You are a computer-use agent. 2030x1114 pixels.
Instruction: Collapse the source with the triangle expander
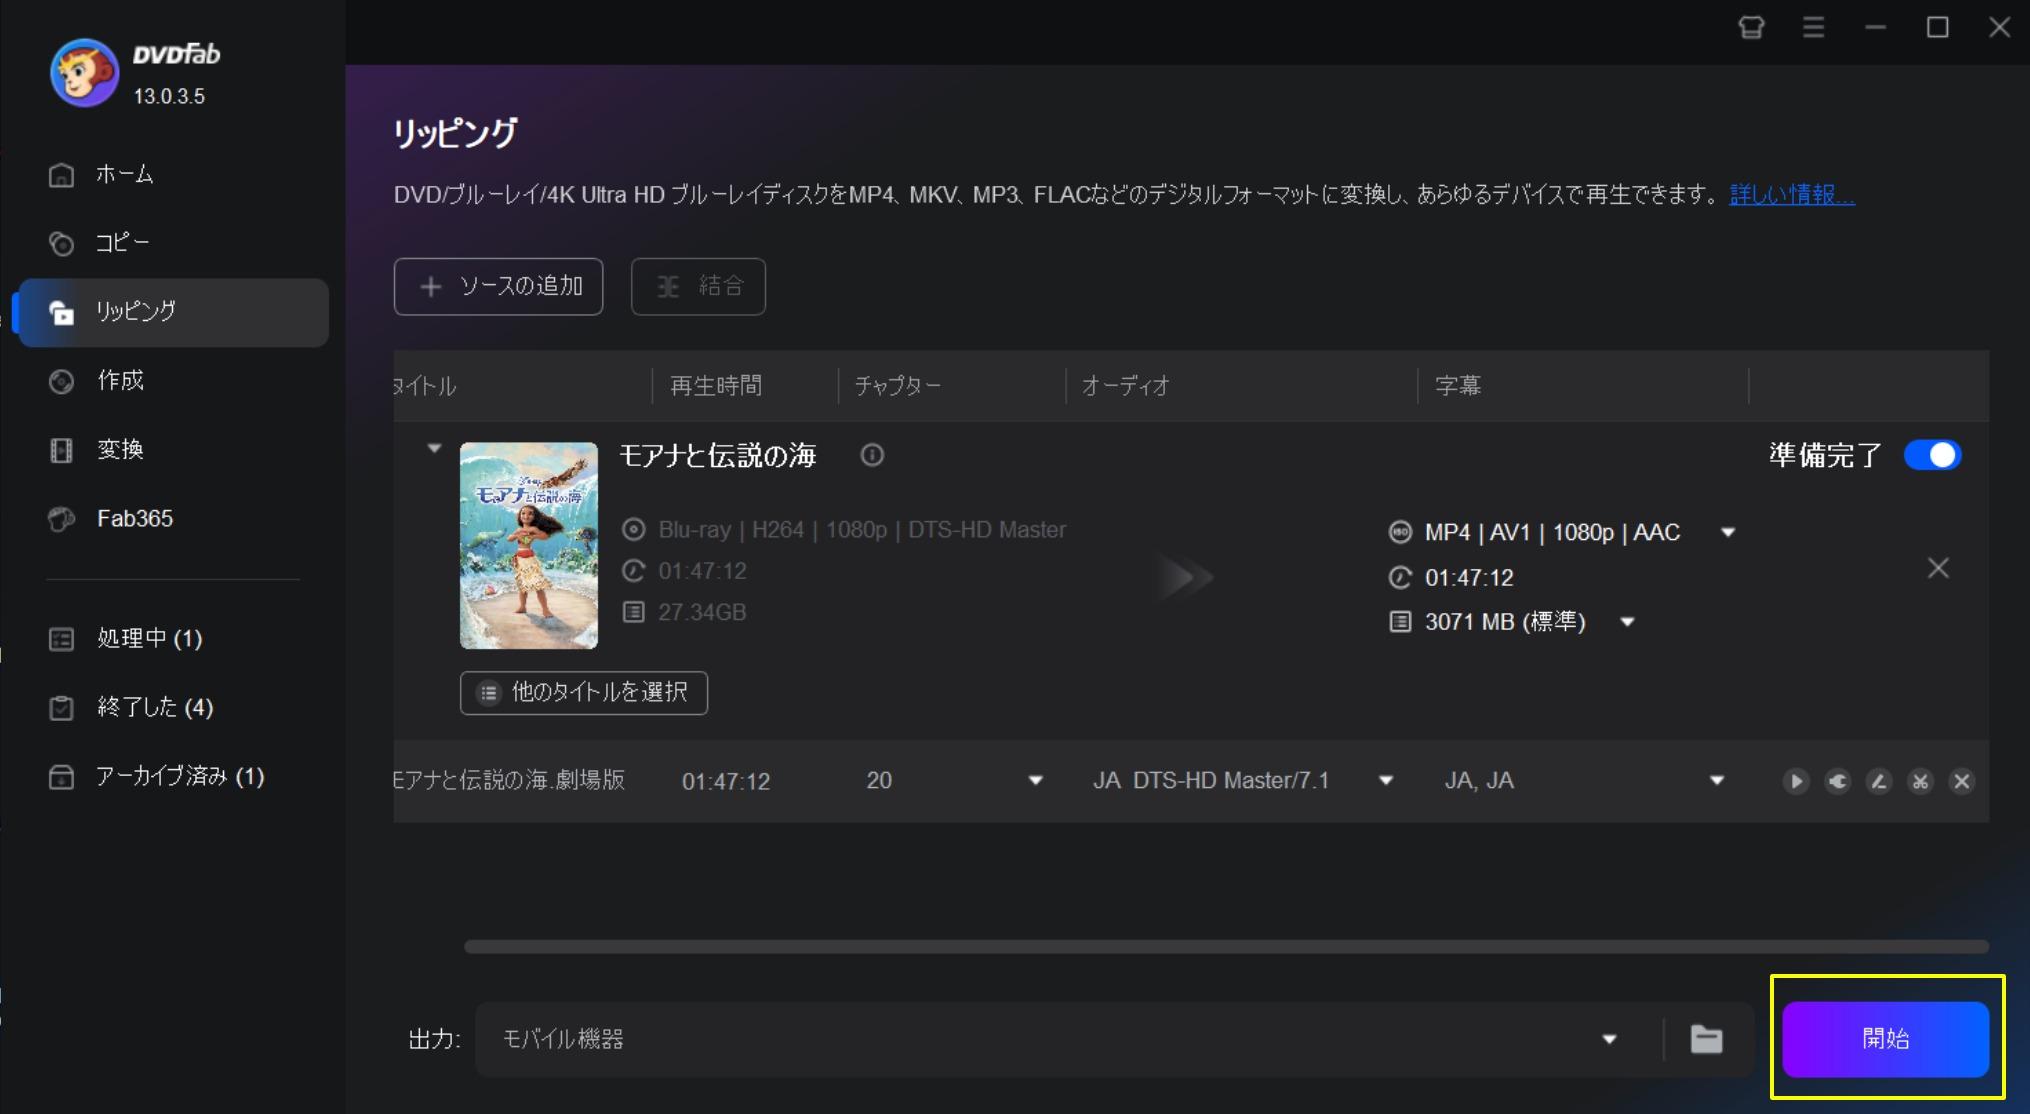(x=434, y=448)
